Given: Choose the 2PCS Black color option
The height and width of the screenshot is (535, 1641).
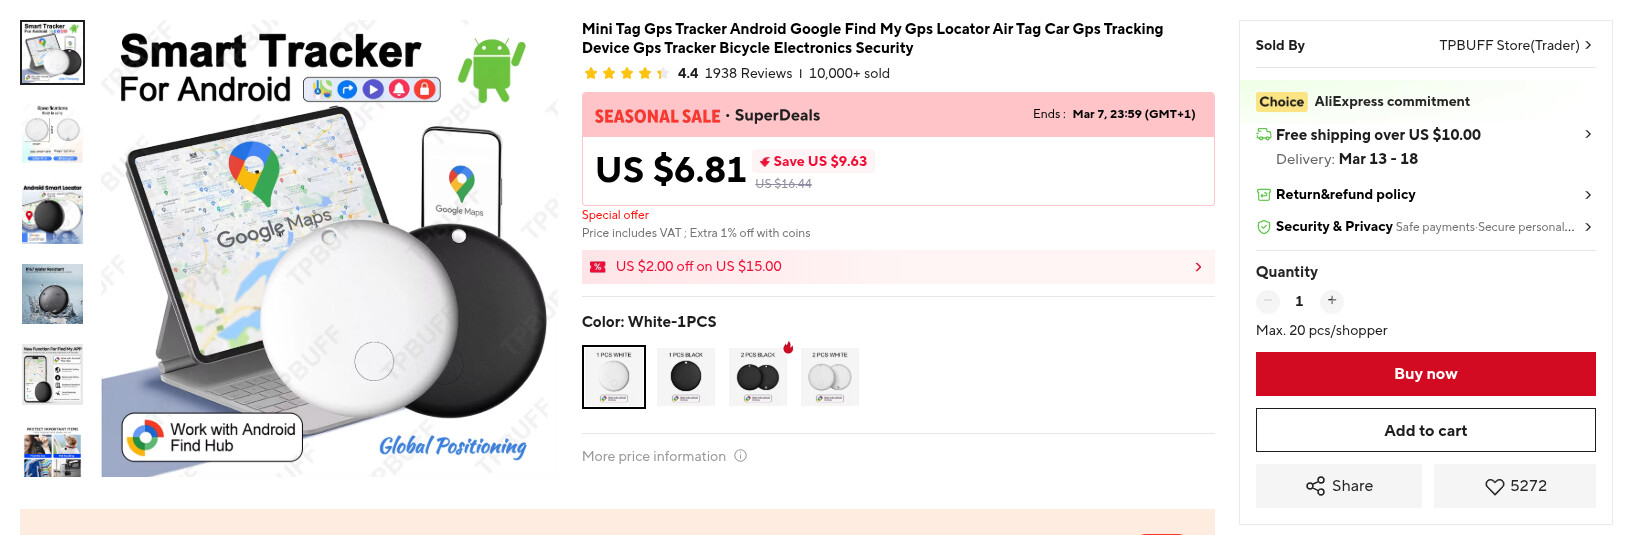Looking at the screenshot, I should [x=758, y=376].
